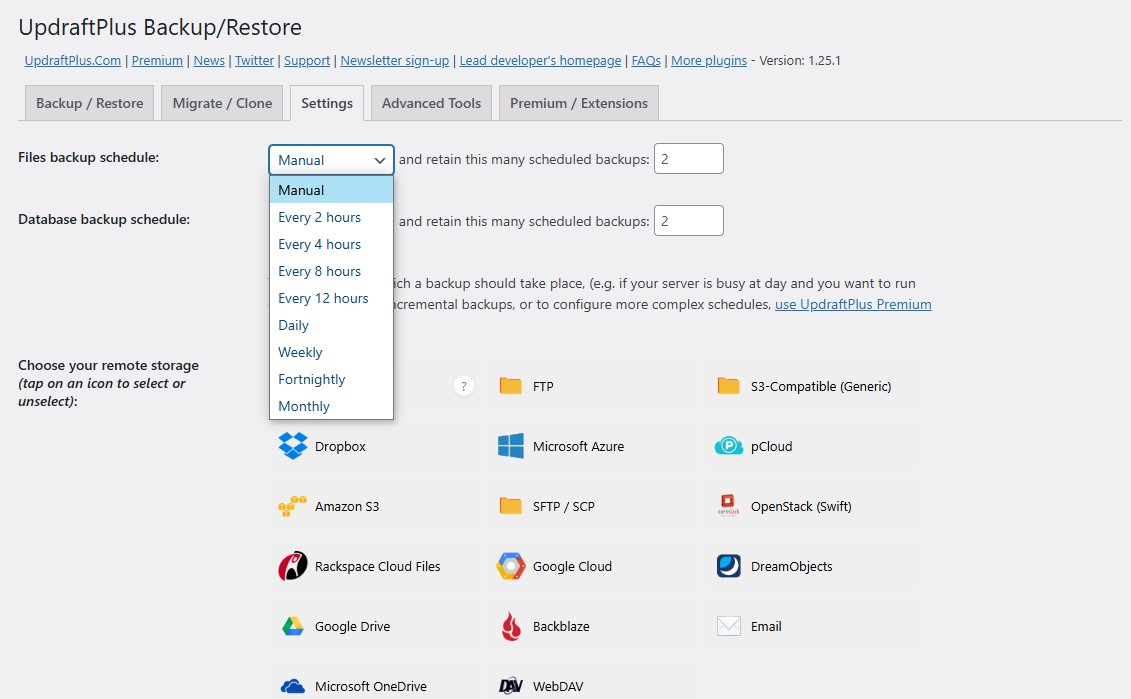The height and width of the screenshot is (699, 1131).
Task: Choose the Monthly schedule option
Action: point(331,406)
